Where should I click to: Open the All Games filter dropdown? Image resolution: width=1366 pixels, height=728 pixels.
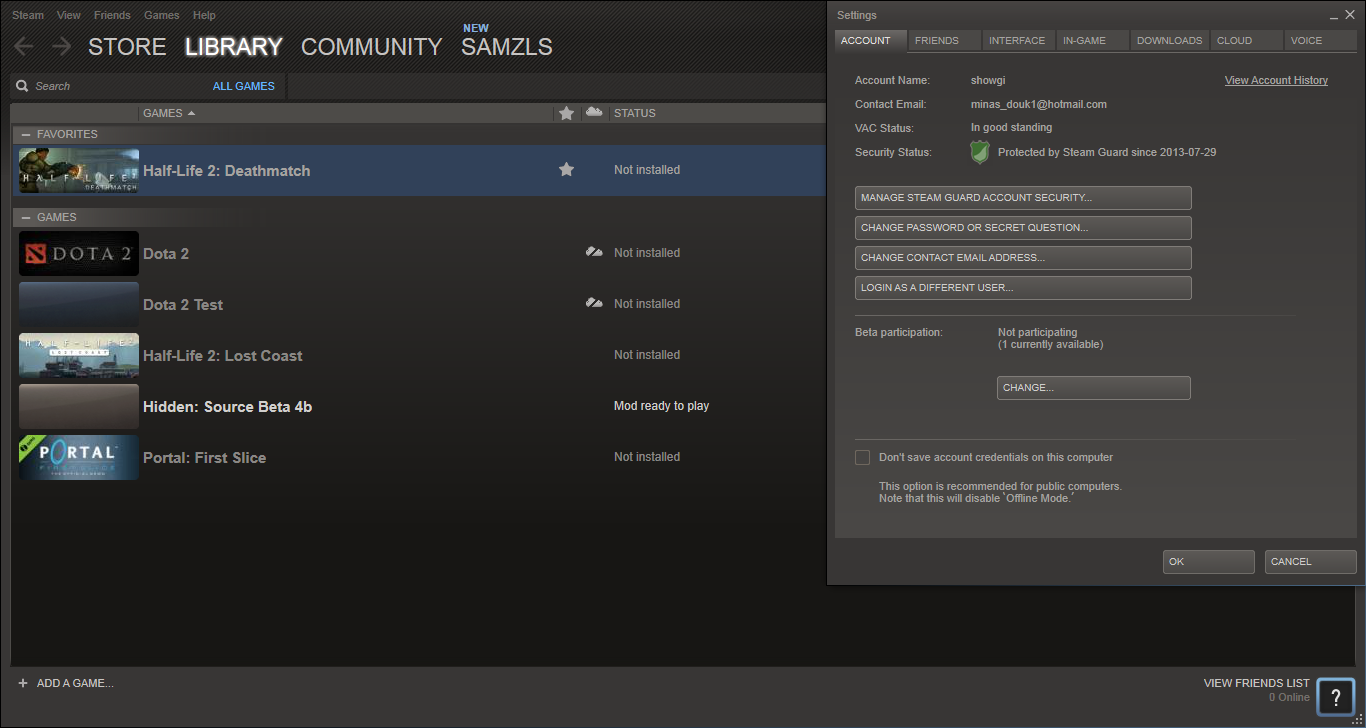pyautogui.click(x=244, y=86)
